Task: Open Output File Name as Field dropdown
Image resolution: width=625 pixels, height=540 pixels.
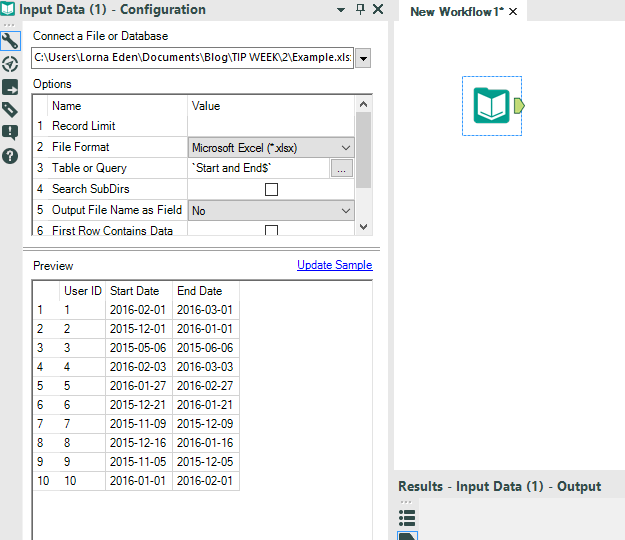Action: [x=271, y=210]
